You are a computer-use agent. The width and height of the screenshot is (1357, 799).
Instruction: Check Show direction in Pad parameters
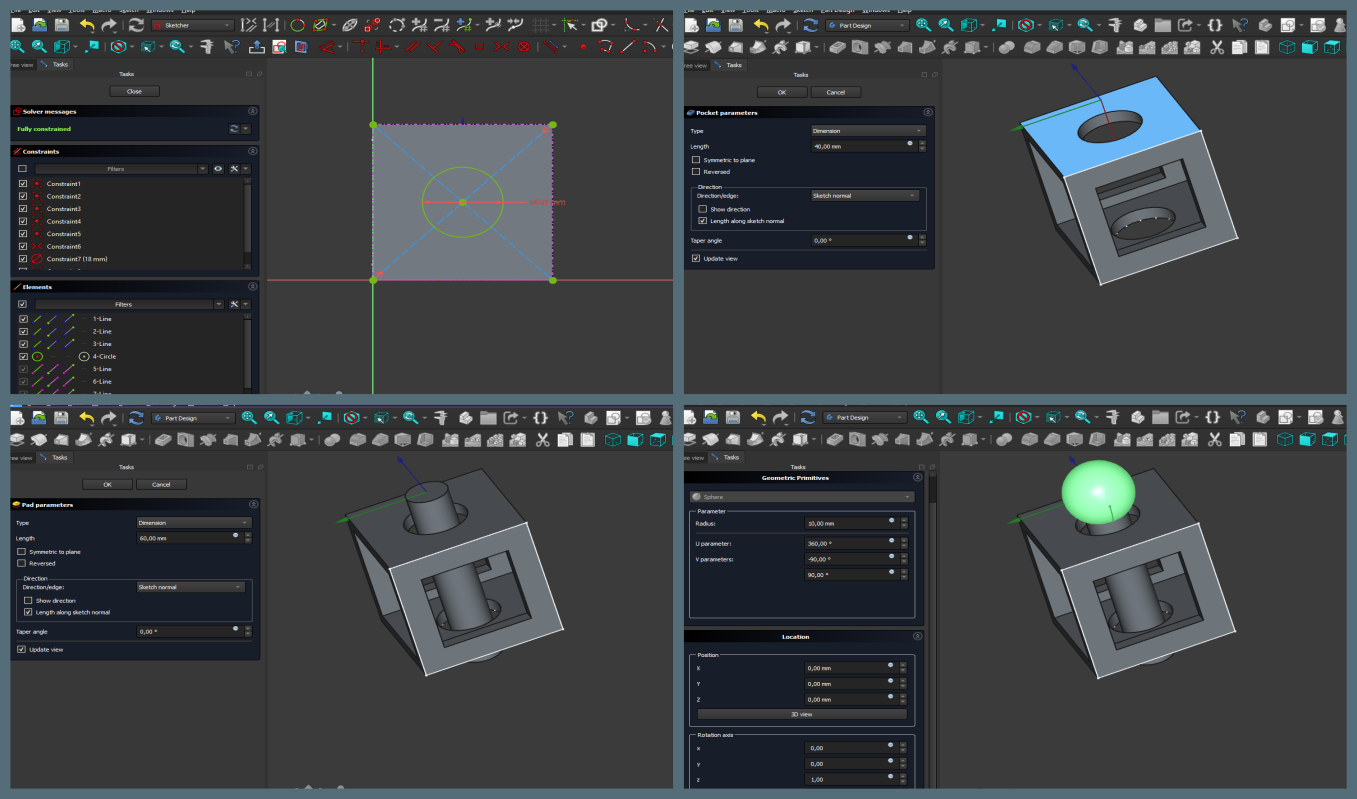click(28, 600)
